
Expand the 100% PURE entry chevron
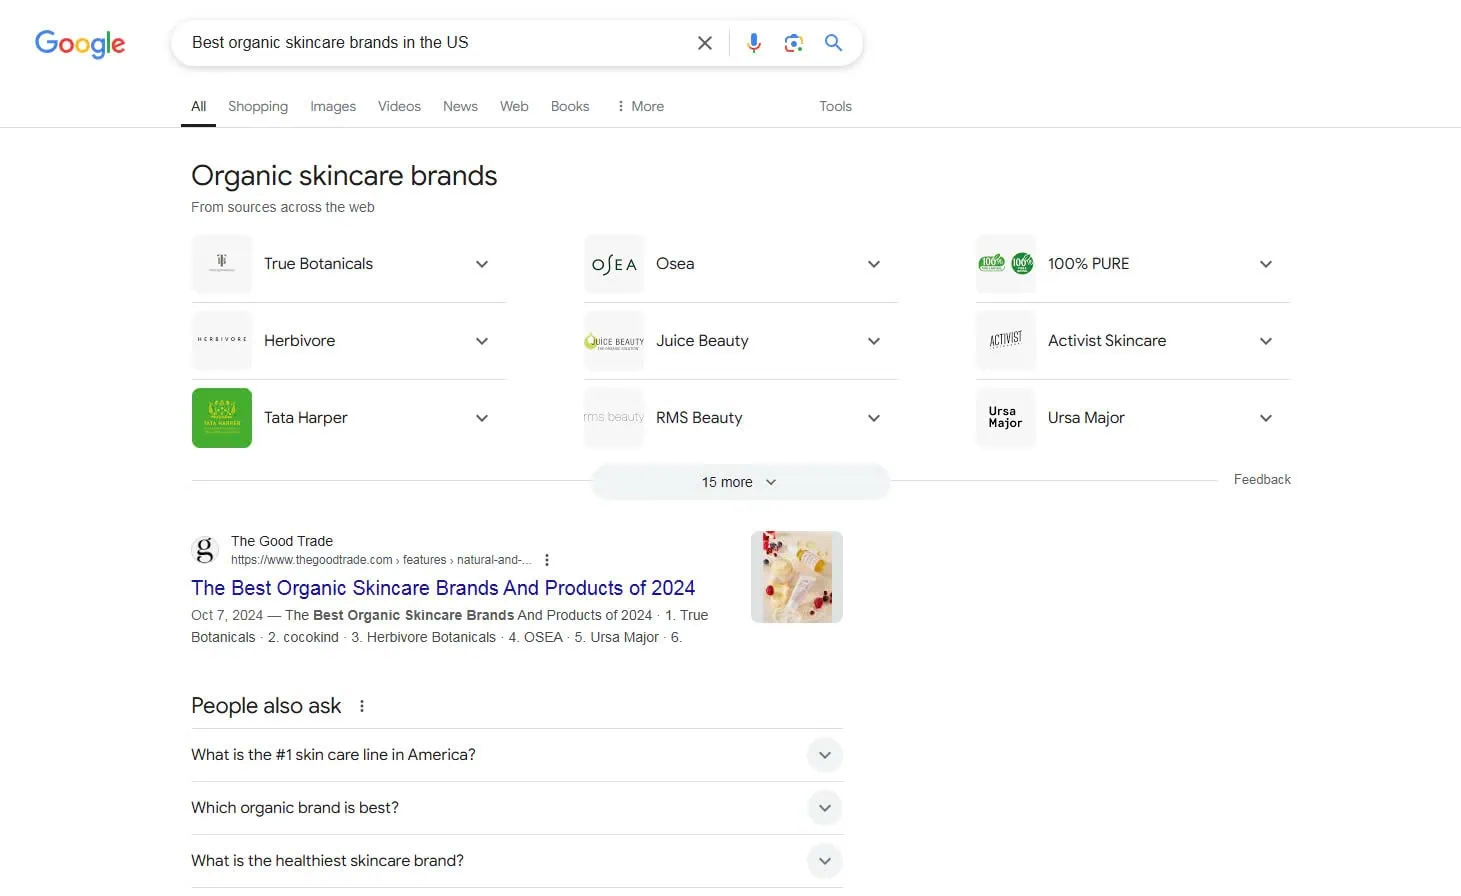click(x=1266, y=264)
